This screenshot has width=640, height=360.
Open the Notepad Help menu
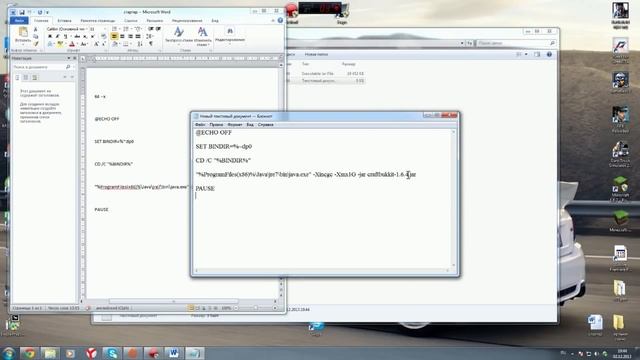pos(265,124)
